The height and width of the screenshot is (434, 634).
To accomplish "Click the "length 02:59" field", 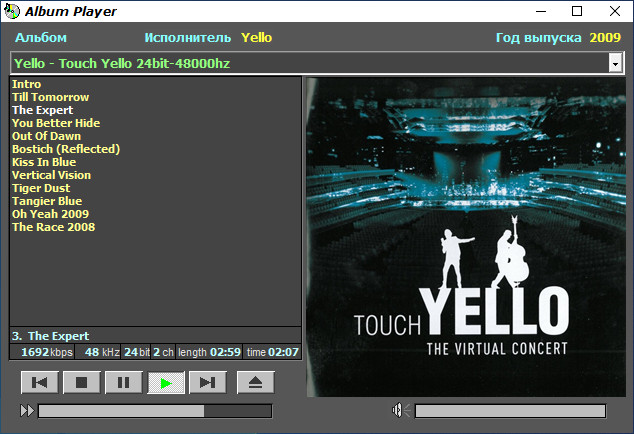I will [209, 352].
